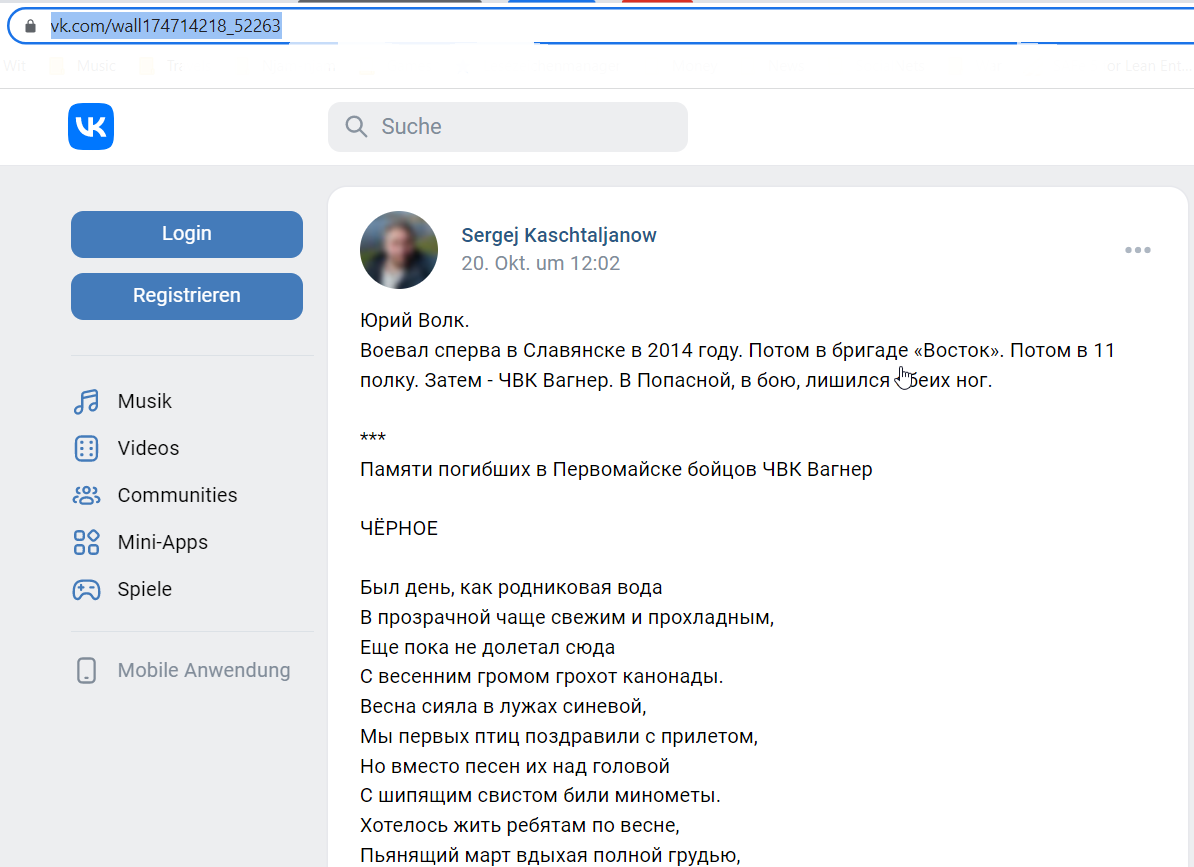Viewport: 1194px width, 867px height.
Task: Select the Mini-Apps menu label
Action: pos(162,542)
